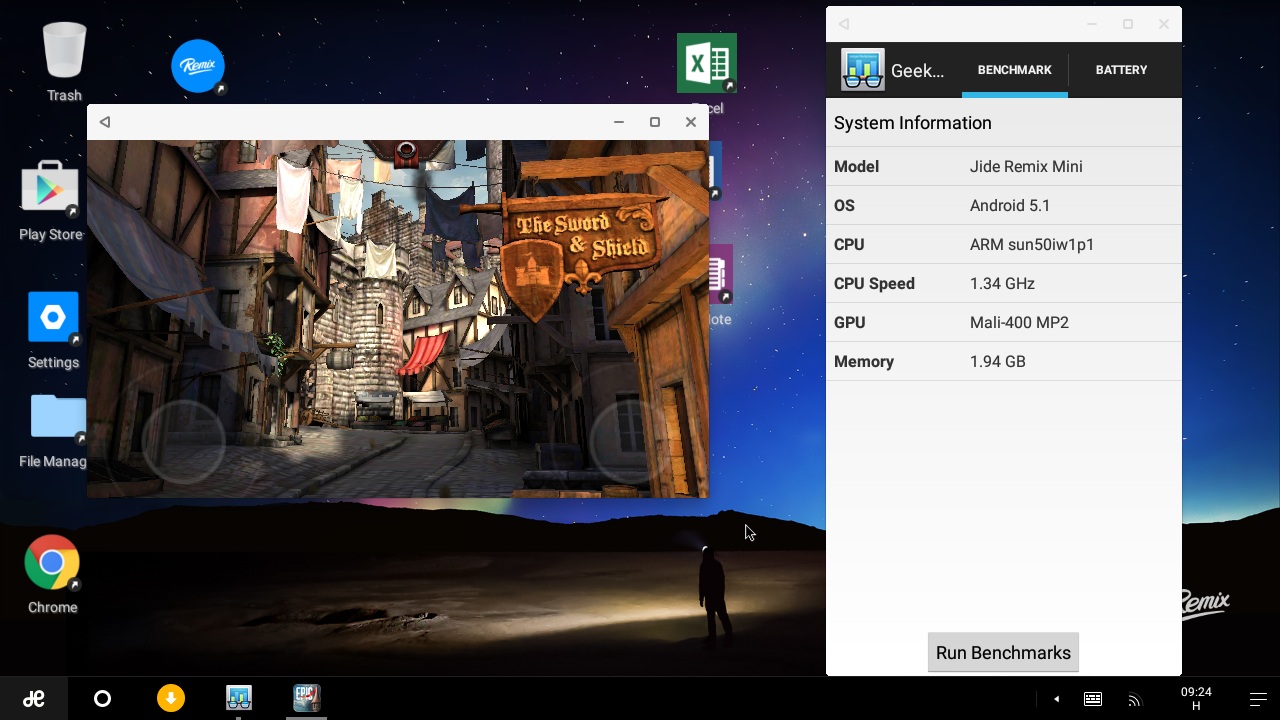
Task: Open the taskbar keyboard icon
Action: click(x=1093, y=699)
